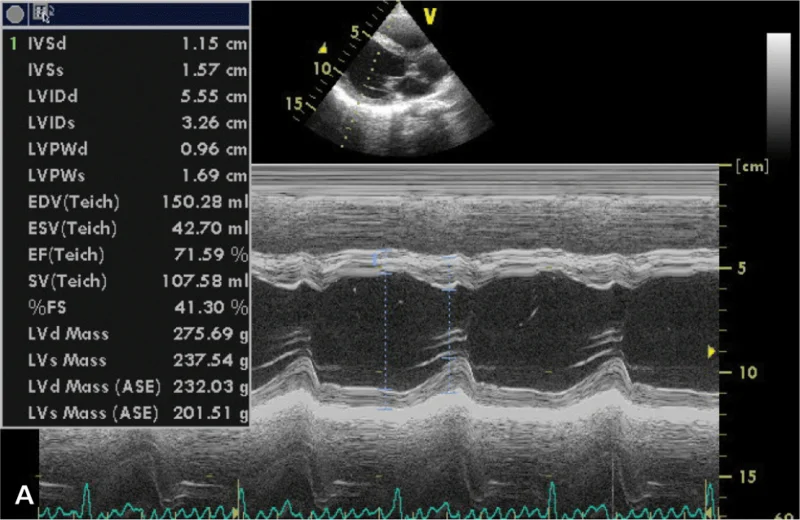Click the yellow V probe orientation marker

point(430,17)
